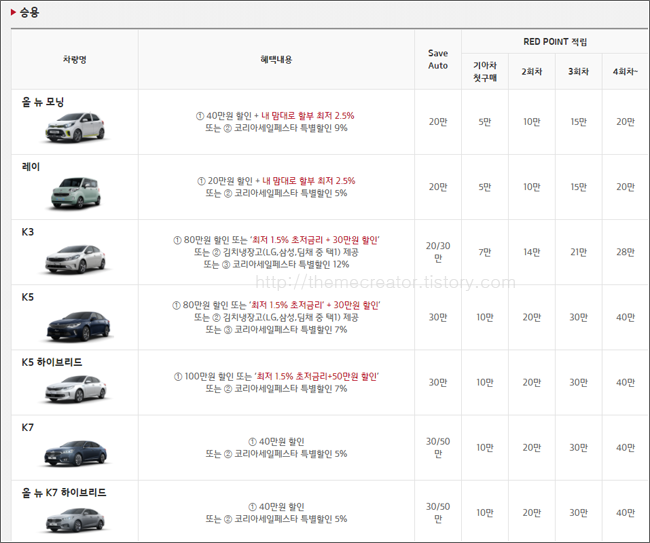650x543 pixels.
Task: Select the K7 model name above blue sedan
Action: [x=28, y=427]
